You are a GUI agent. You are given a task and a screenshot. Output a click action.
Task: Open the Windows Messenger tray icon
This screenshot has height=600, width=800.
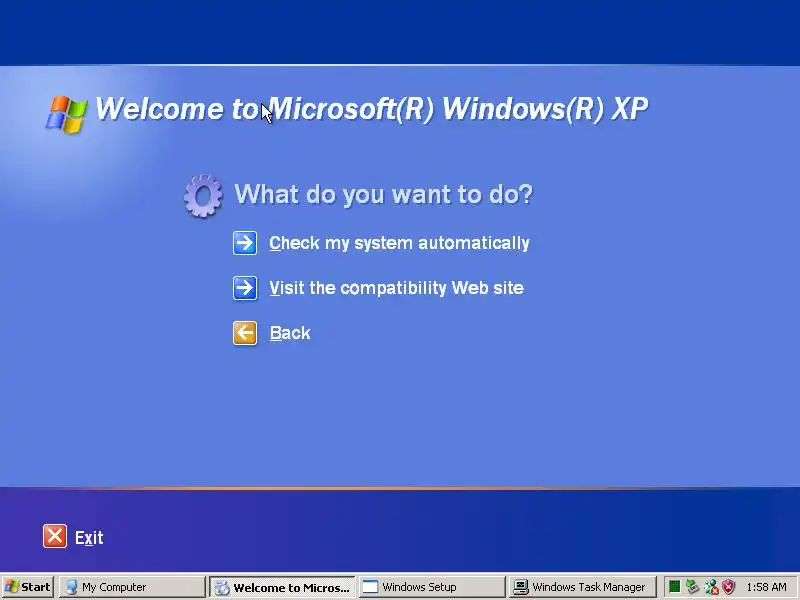point(711,587)
